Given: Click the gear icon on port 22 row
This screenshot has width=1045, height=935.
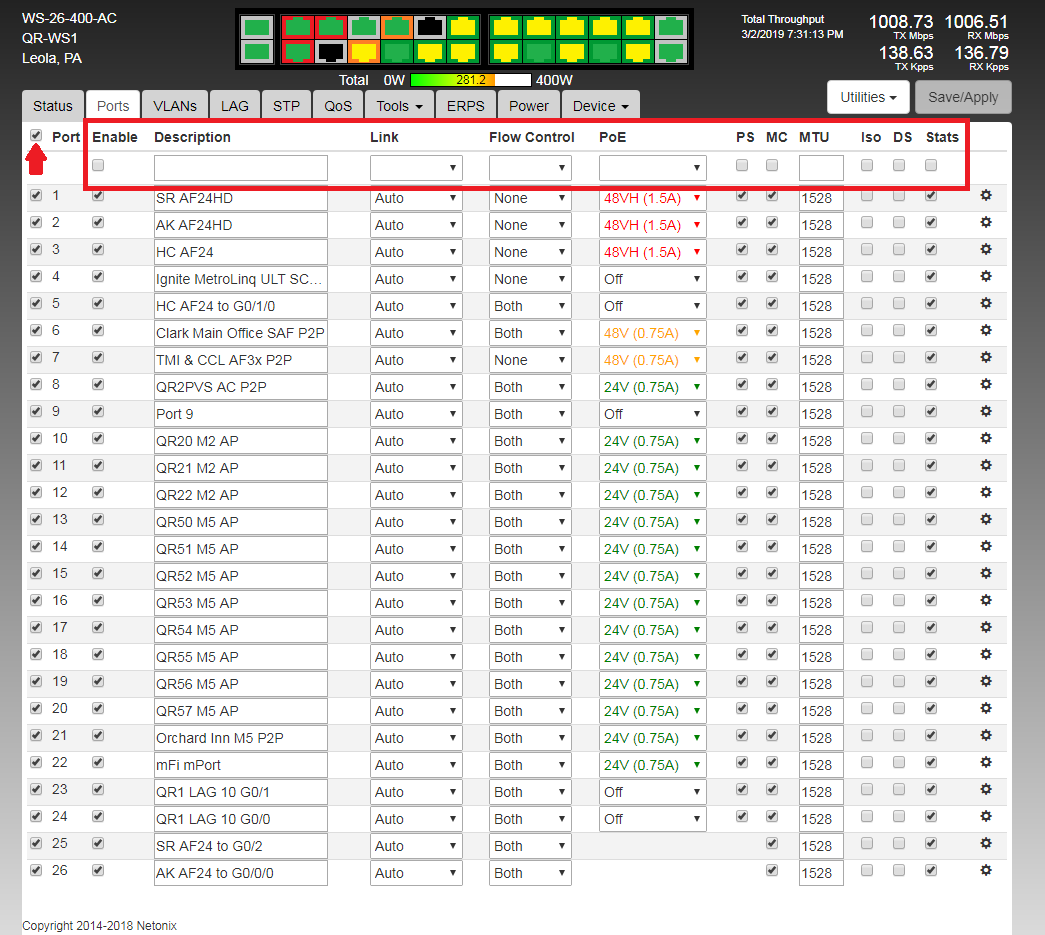Looking at the screenshot, I should [986, 763].
